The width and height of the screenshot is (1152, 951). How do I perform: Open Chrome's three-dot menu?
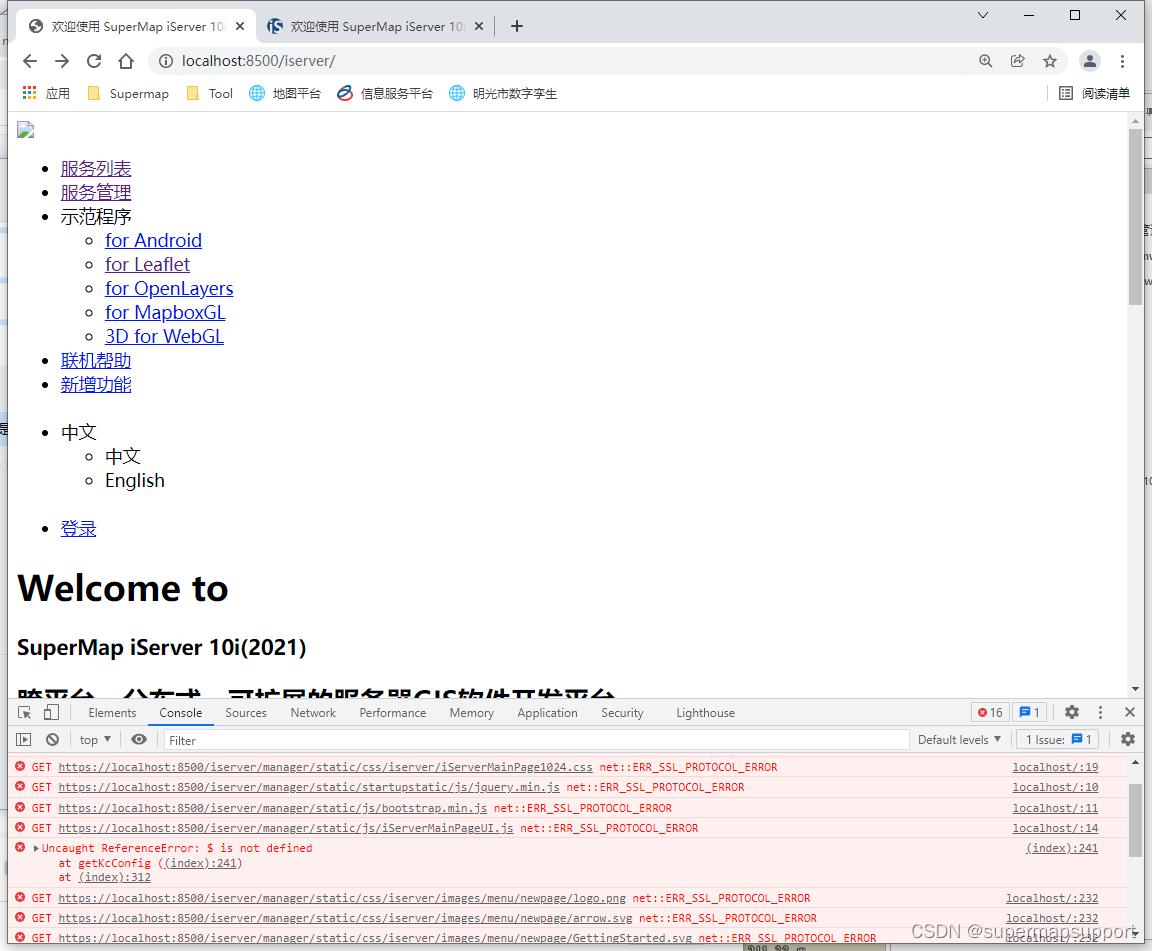pos(1122,61)
